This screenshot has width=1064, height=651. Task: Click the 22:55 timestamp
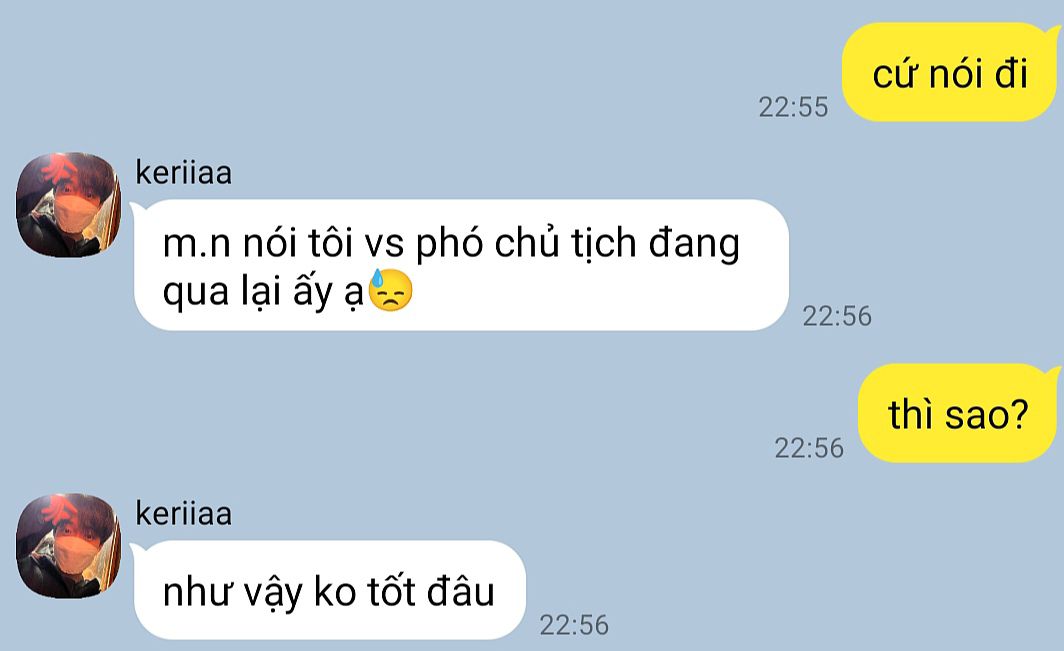793,107
